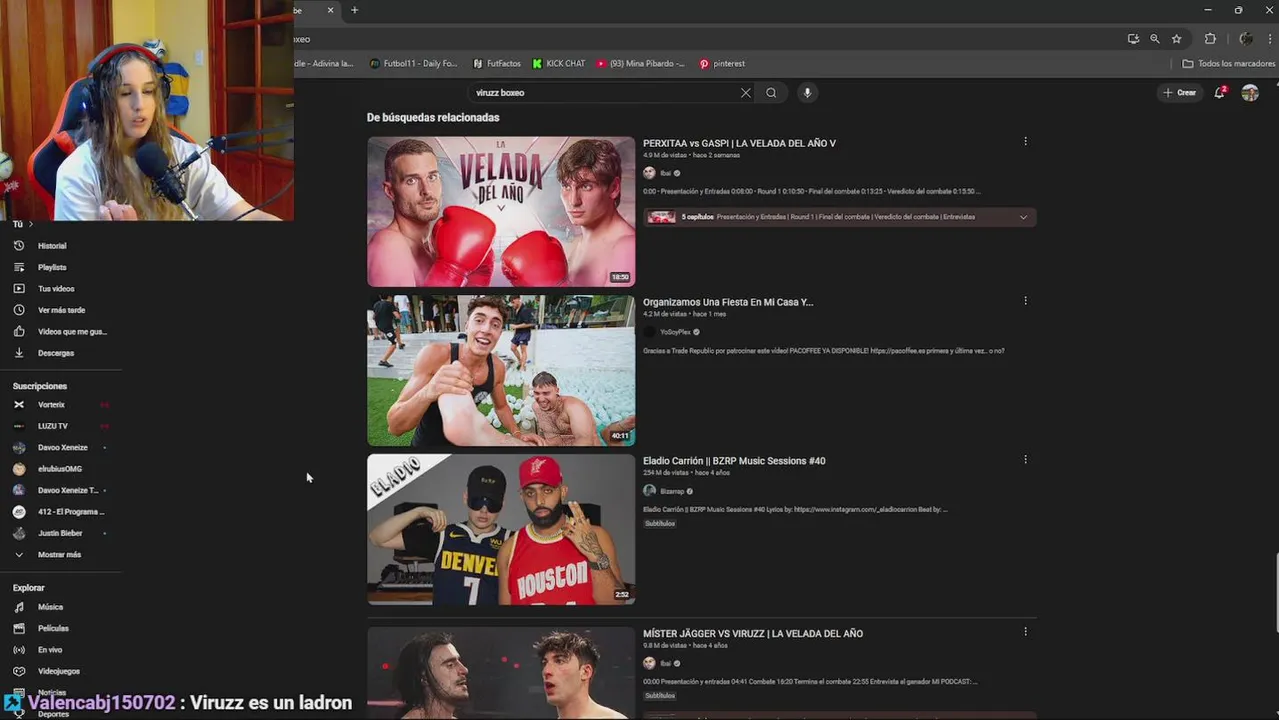This screenshot has width=1279, height=720.
Task: Open the Videojuegos category
Action: 60,671
